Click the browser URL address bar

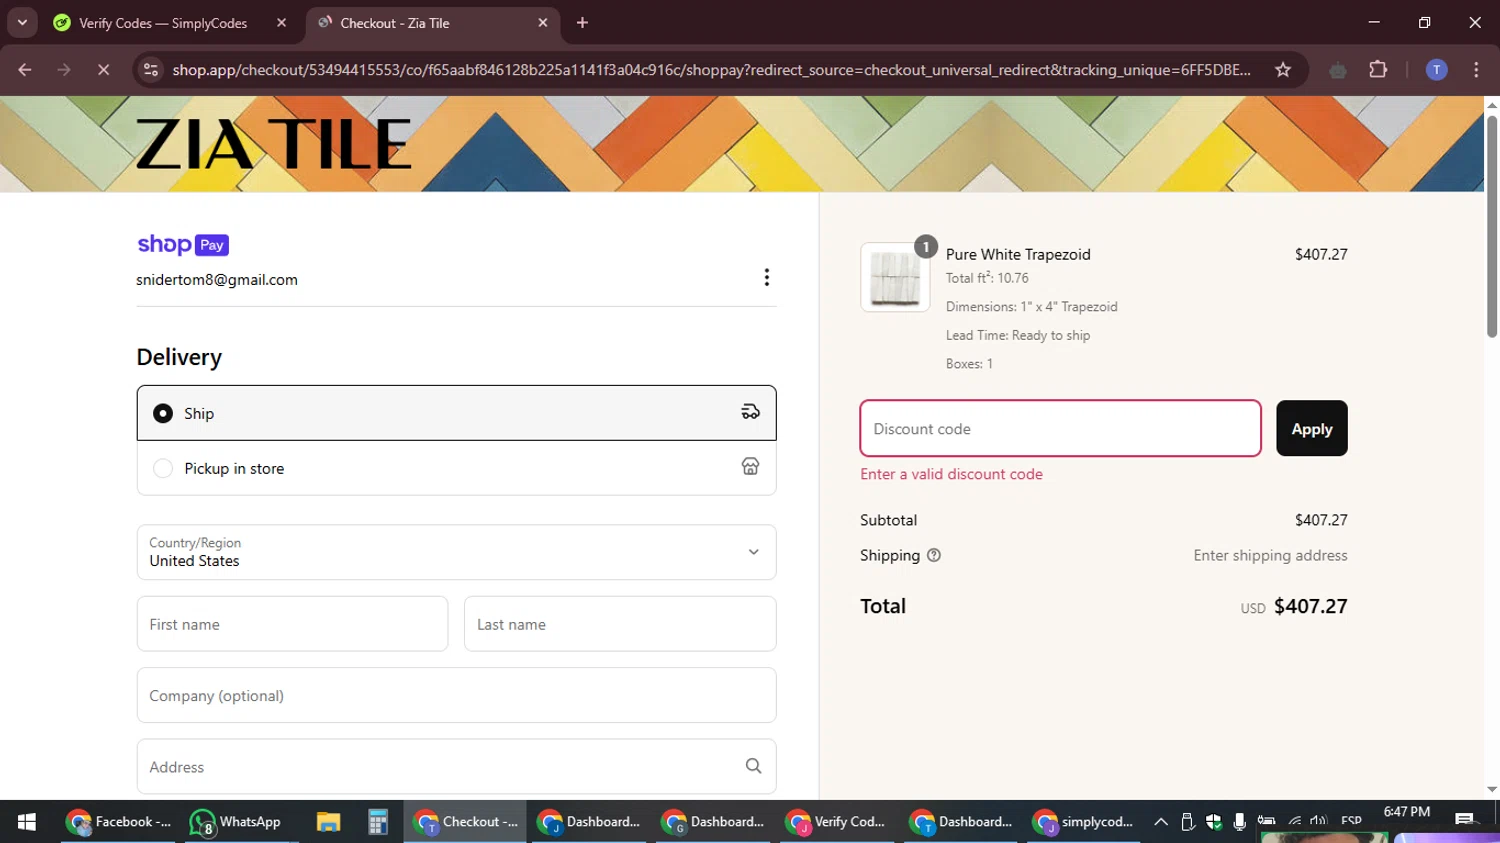coord(711,70)
